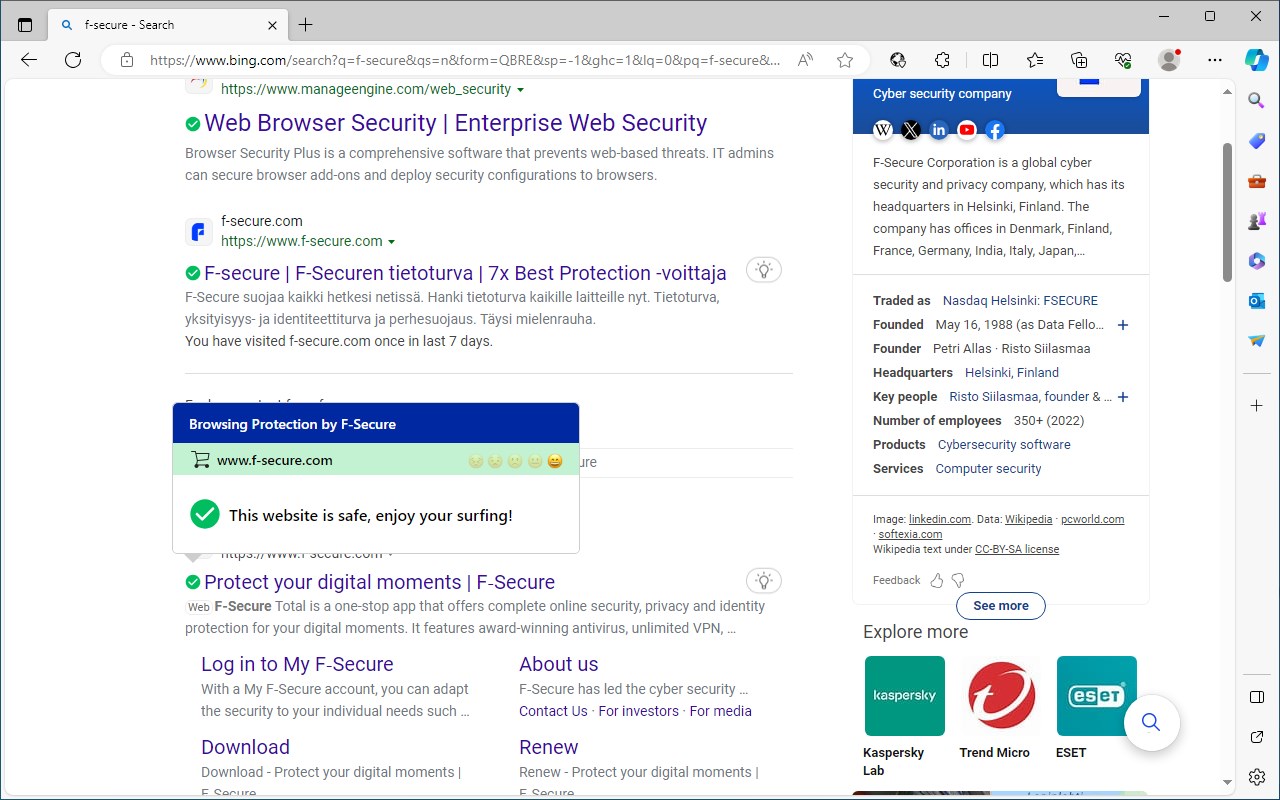Open F-Secure's YouTube channel icon
The image size is (1280, 800).
tap(966, 130)
